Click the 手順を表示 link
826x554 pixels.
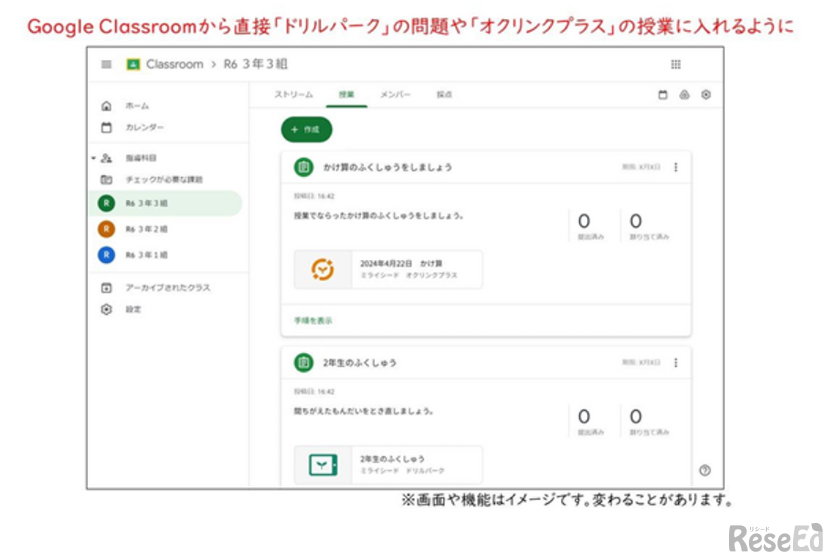313,320
